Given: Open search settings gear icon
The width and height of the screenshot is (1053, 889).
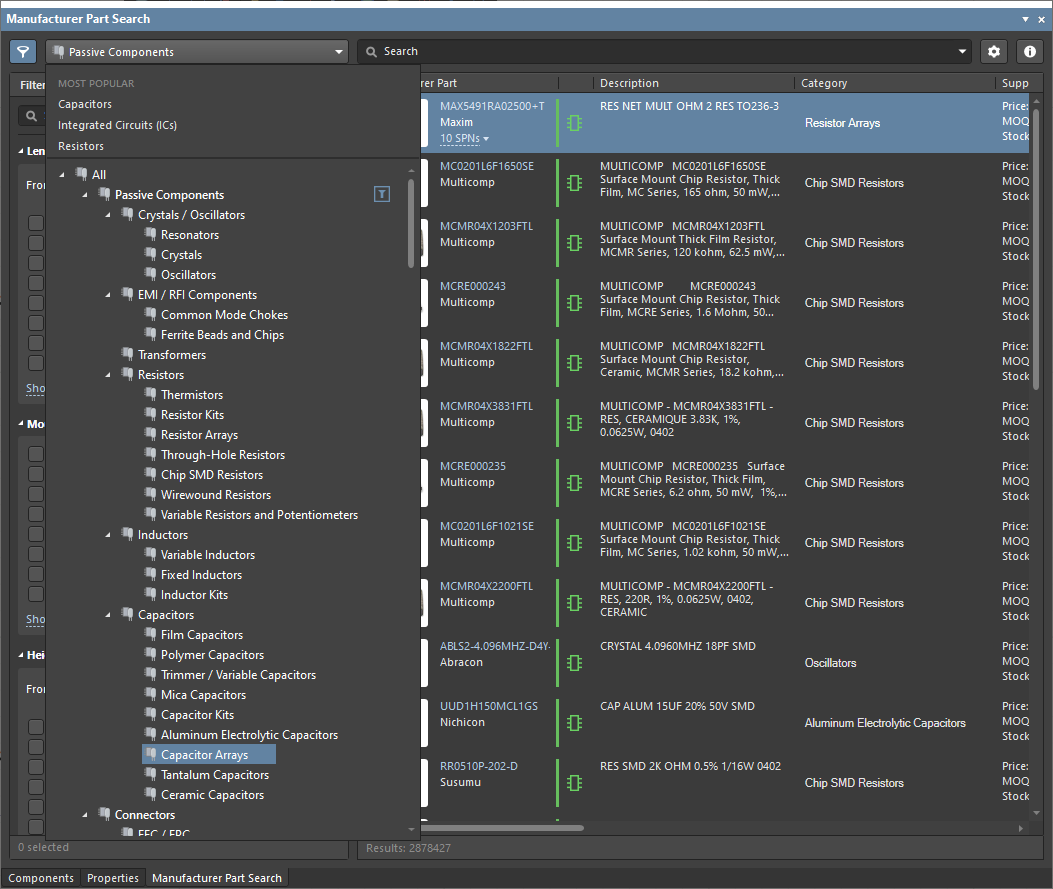Looking at the screenshot, I should coord(994,52).
